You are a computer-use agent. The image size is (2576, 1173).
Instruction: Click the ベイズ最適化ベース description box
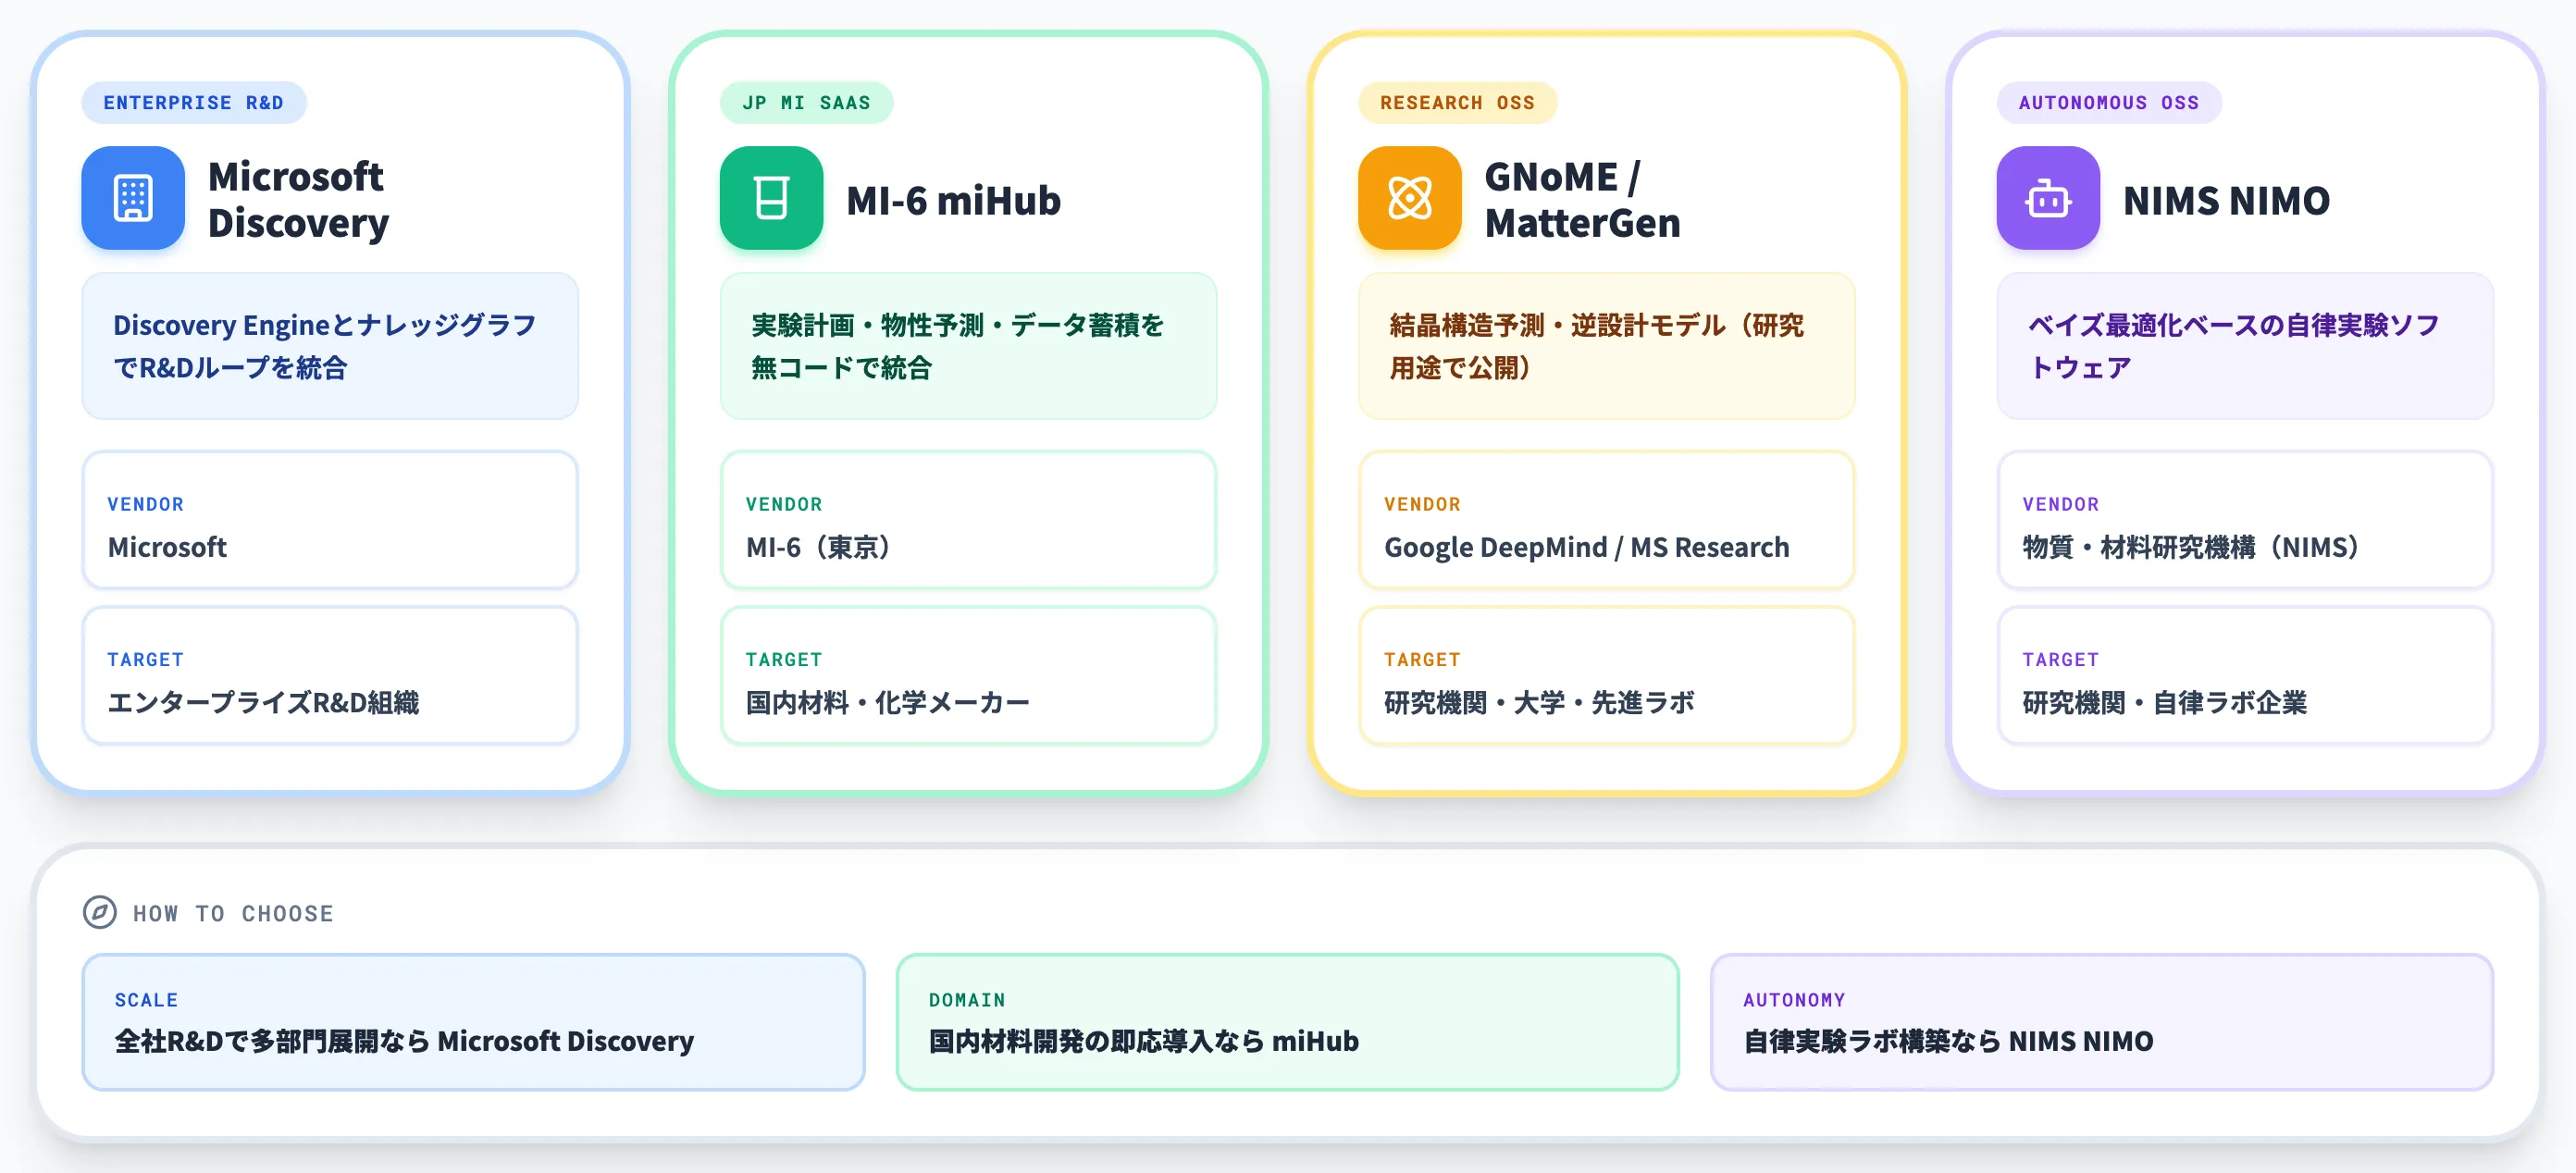click(x=2245, y=346)
